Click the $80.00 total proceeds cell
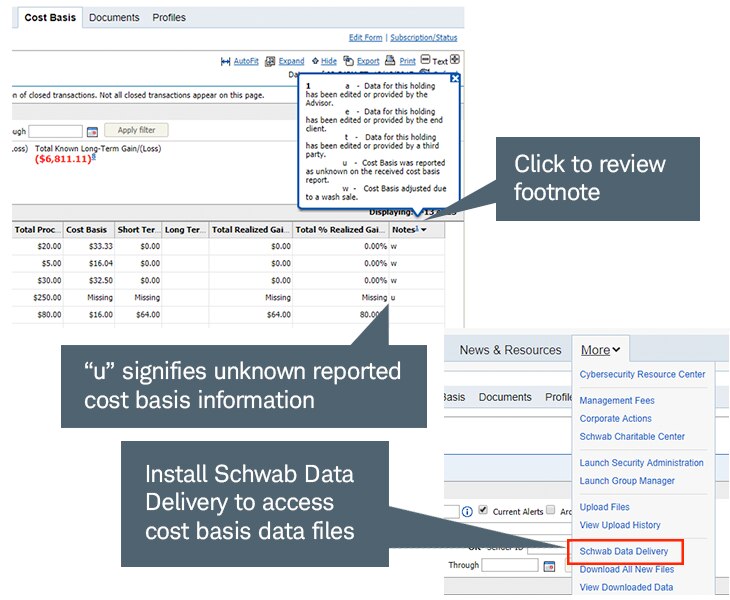The height and width of the screenshot is (600, 730). click(x=49, y=315)
